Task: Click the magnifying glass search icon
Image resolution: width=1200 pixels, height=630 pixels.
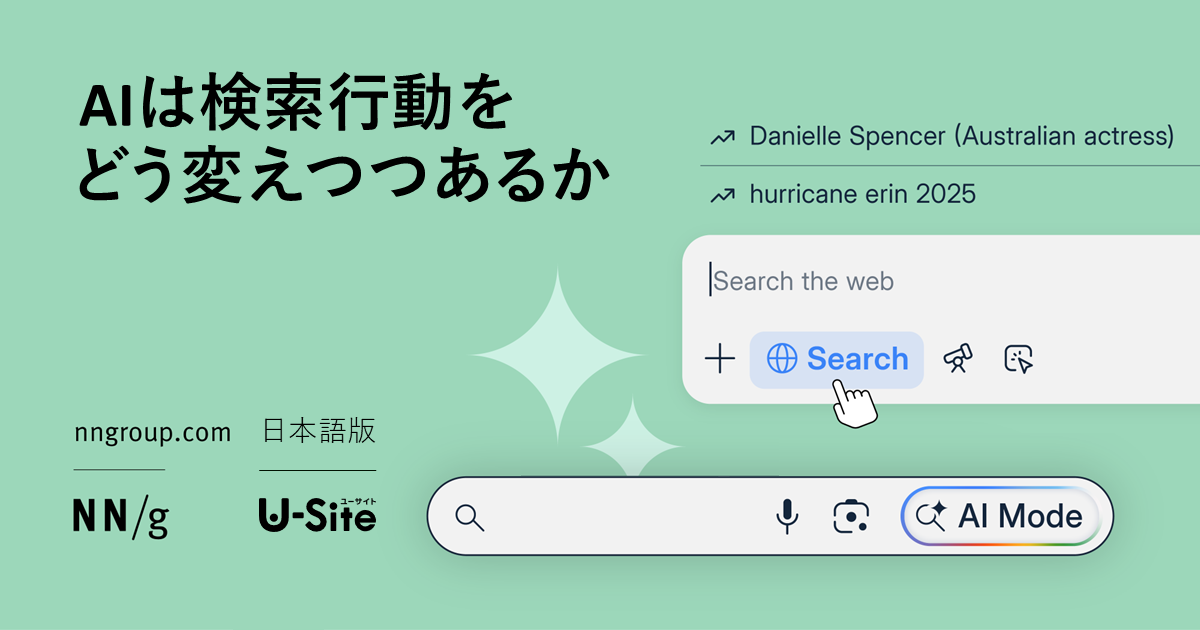Action: click(x=469, y=517)
